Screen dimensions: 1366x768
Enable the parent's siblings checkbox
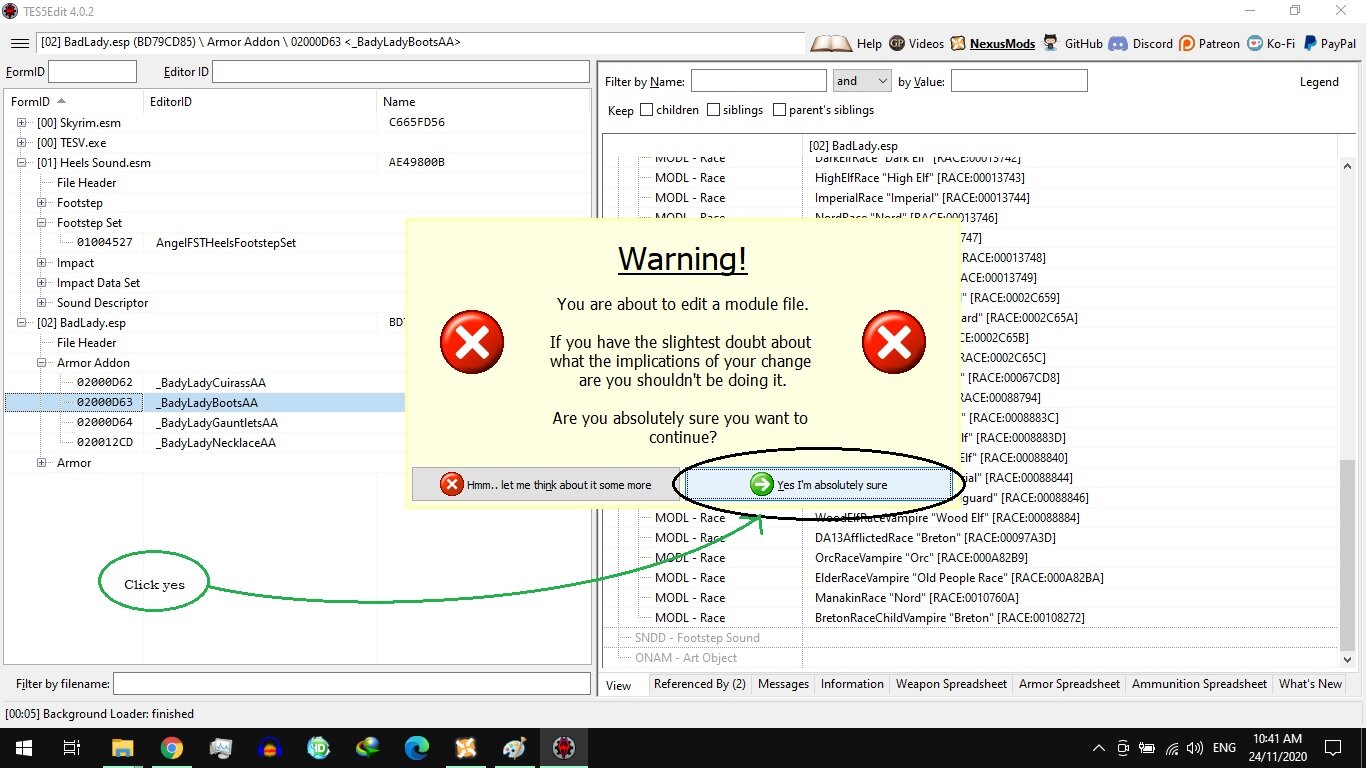[779, 110]
